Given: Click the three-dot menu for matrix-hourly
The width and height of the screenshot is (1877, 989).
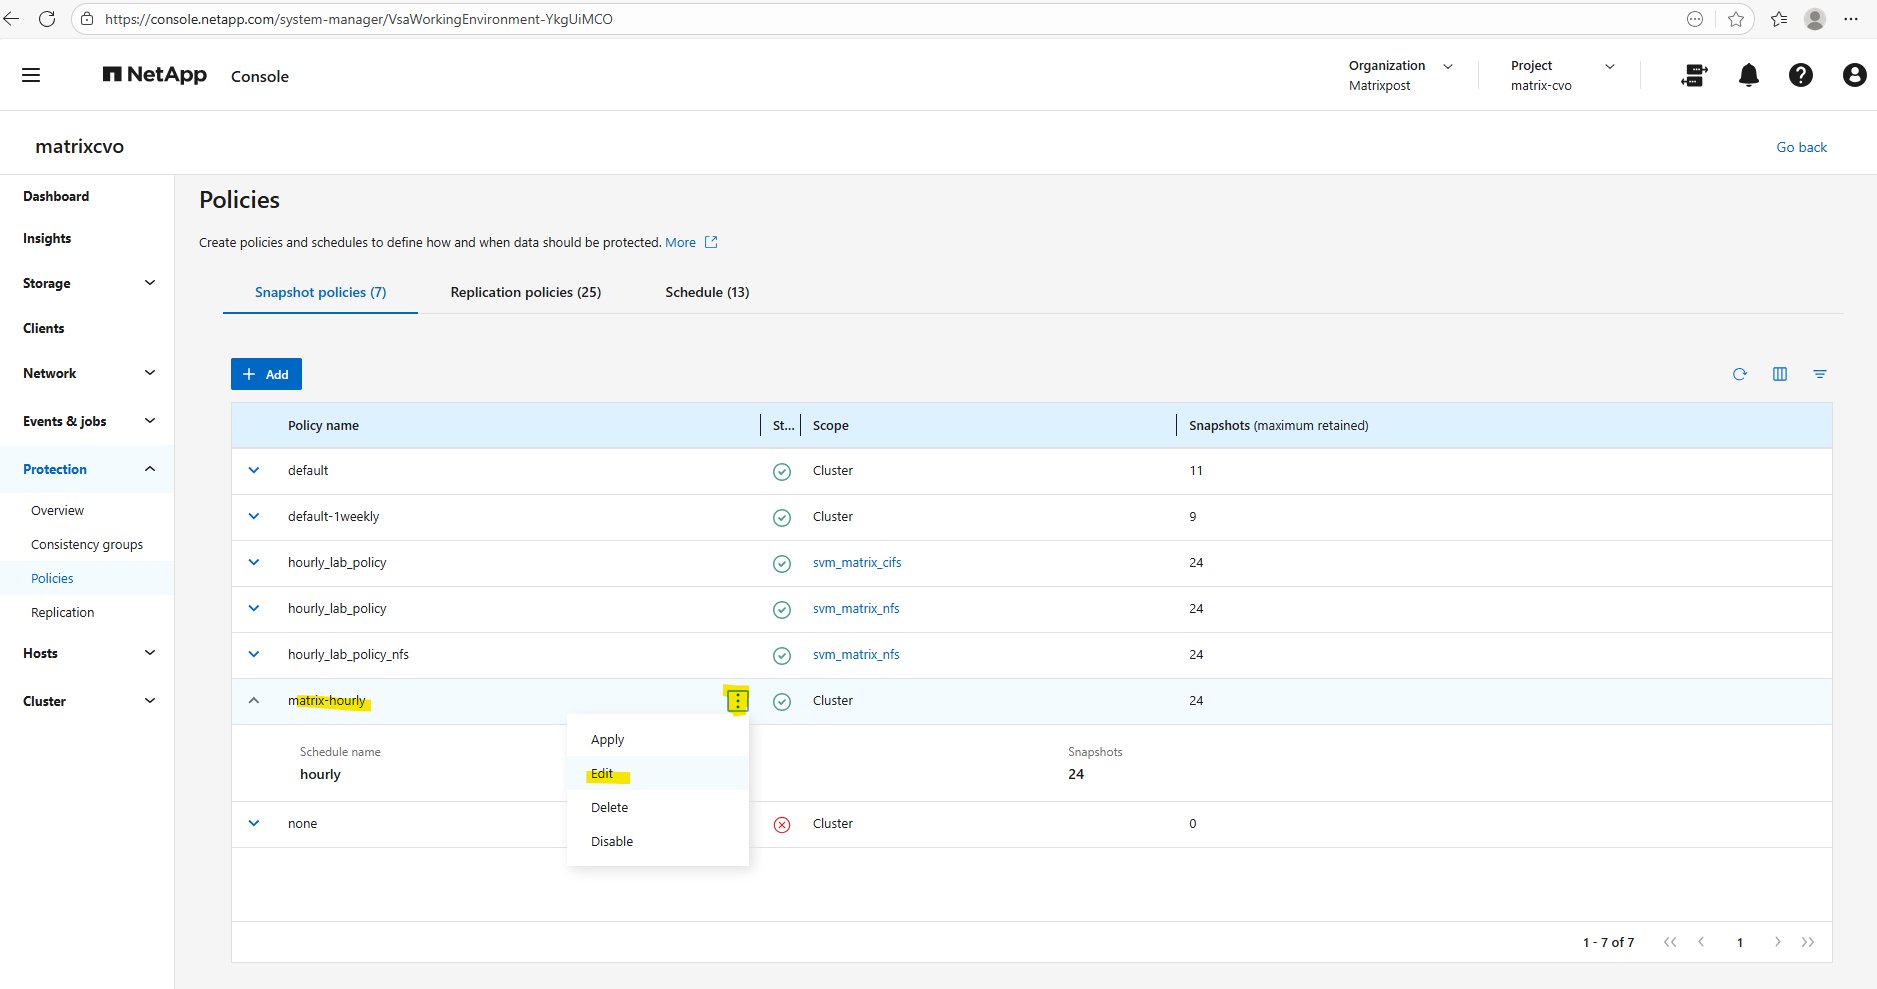Looking at the screenshot, I should pos(737,701).
